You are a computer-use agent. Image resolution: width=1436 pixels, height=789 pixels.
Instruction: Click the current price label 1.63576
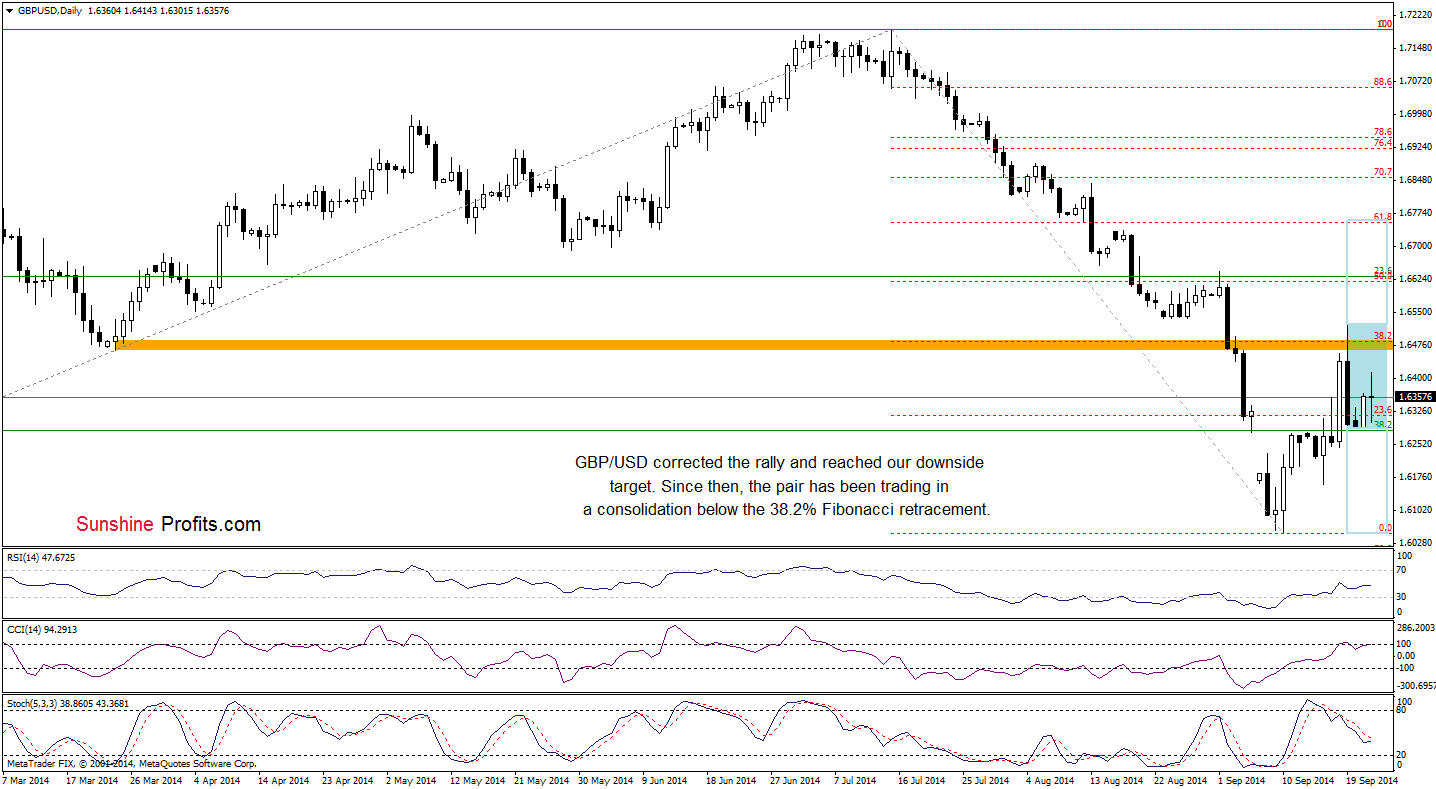click(x=1415, y=397)
